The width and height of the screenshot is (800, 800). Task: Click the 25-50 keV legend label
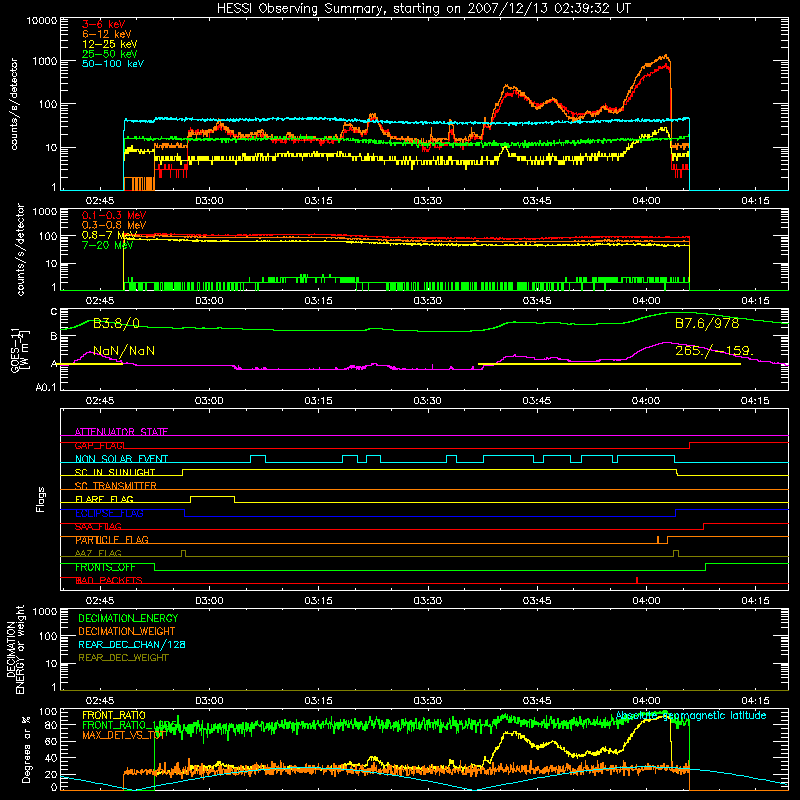110,54
